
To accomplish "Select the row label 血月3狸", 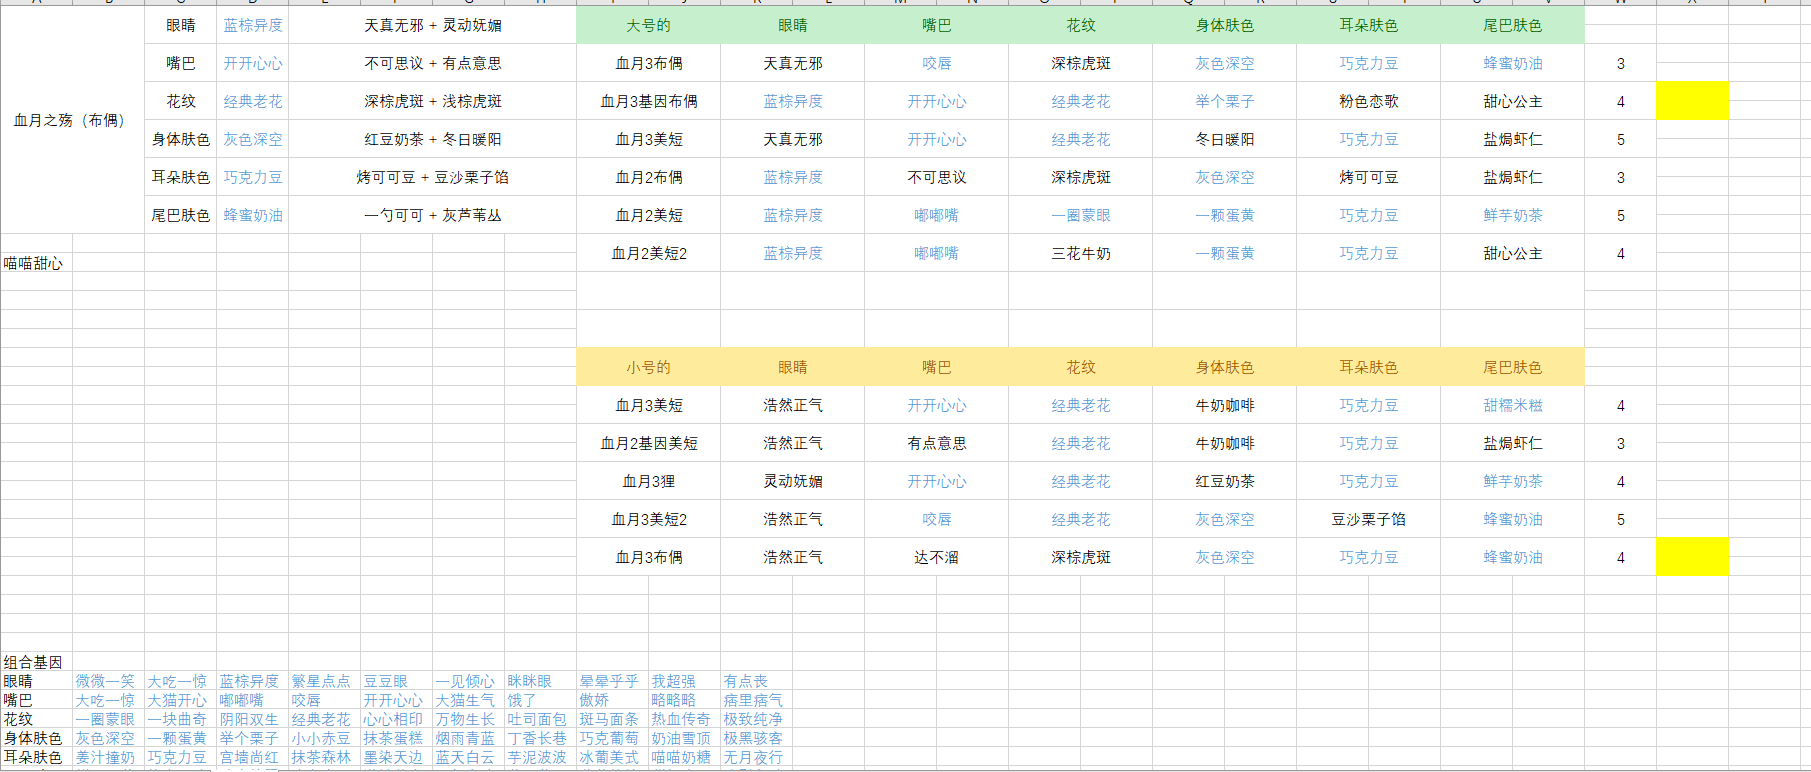I will click(x=648, y=481).
